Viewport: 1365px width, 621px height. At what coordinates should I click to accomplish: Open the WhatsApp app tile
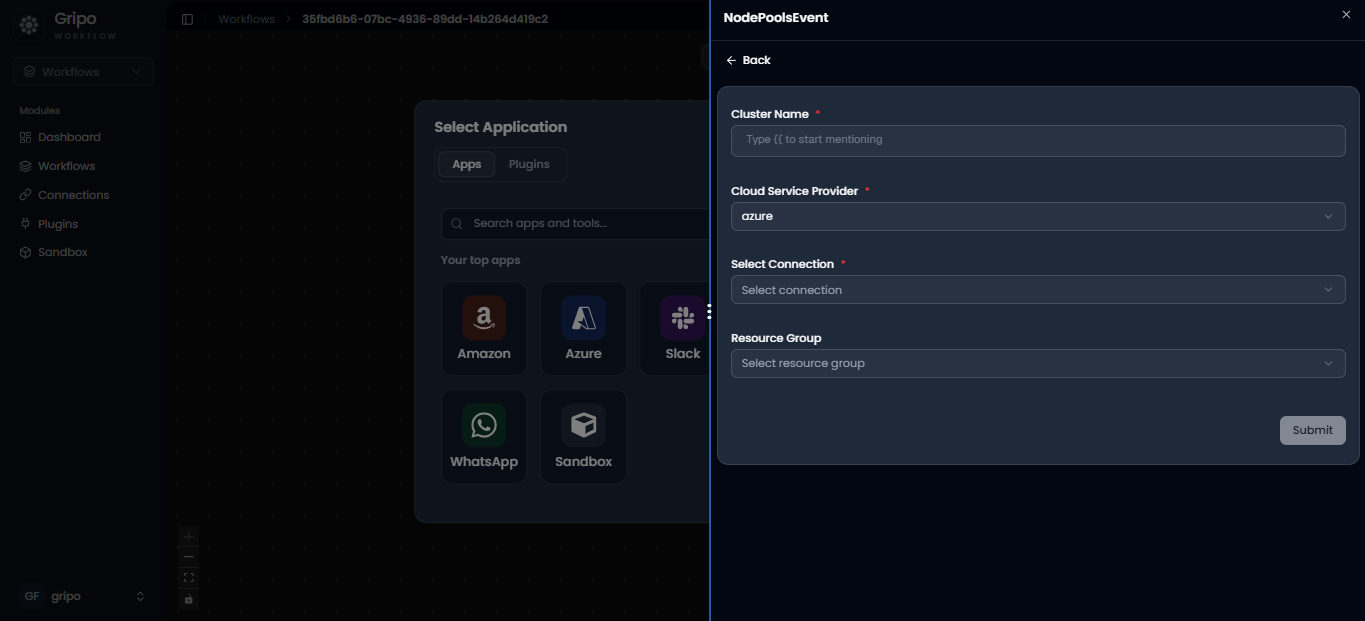pyautogui.click(x=484, y=437)
